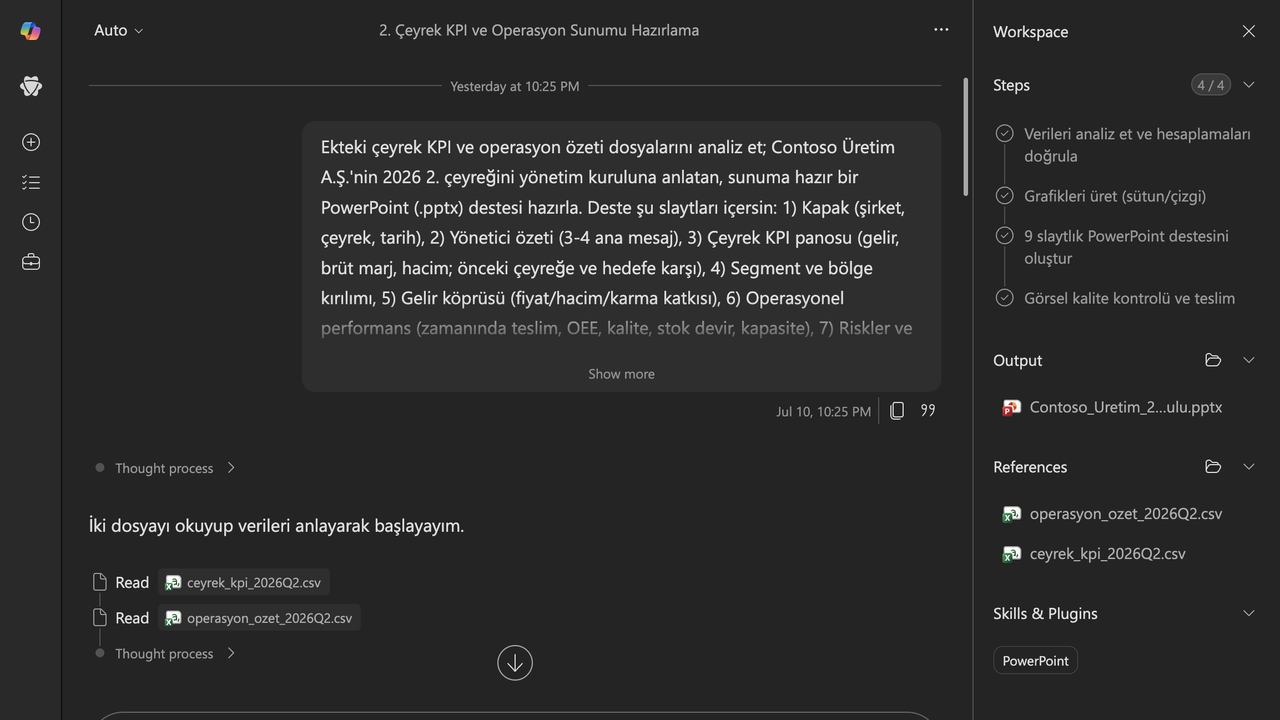Open the task list icon in sidebar
The width and height of the screenshot is (1280, 720).
pos(31,182)
